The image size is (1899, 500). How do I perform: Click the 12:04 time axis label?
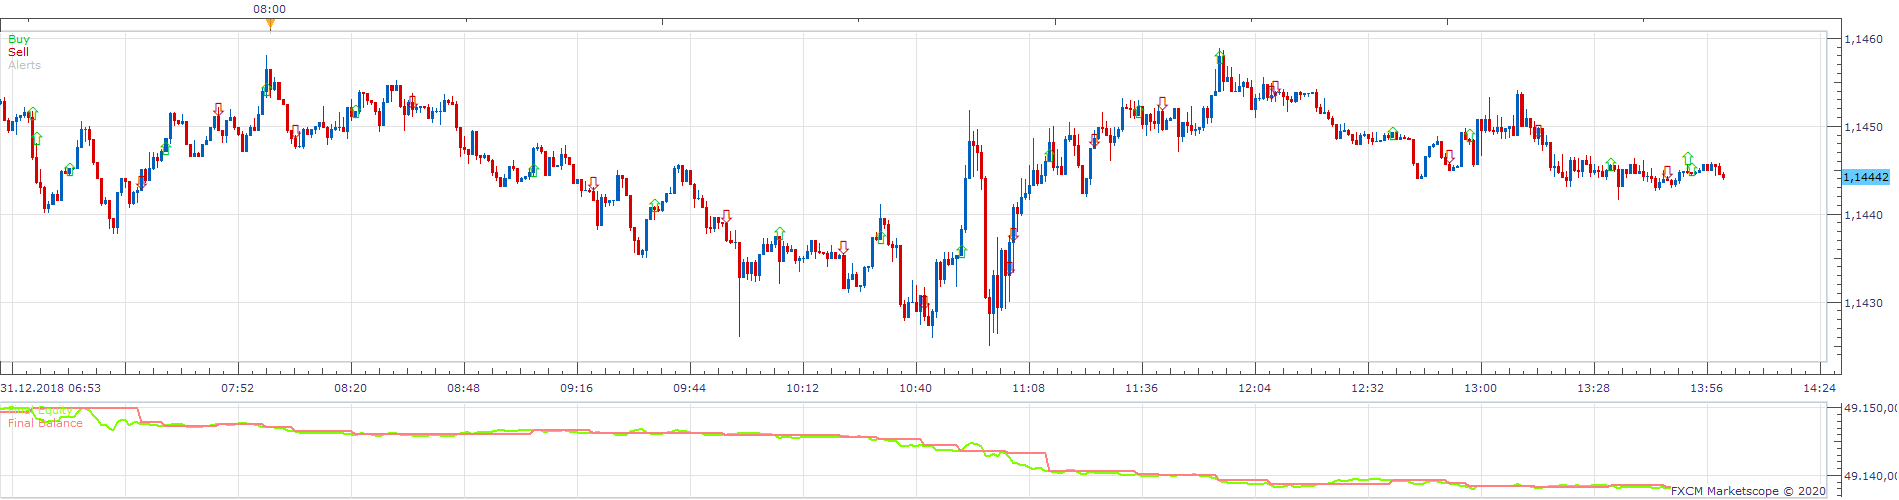point(1255,388)
